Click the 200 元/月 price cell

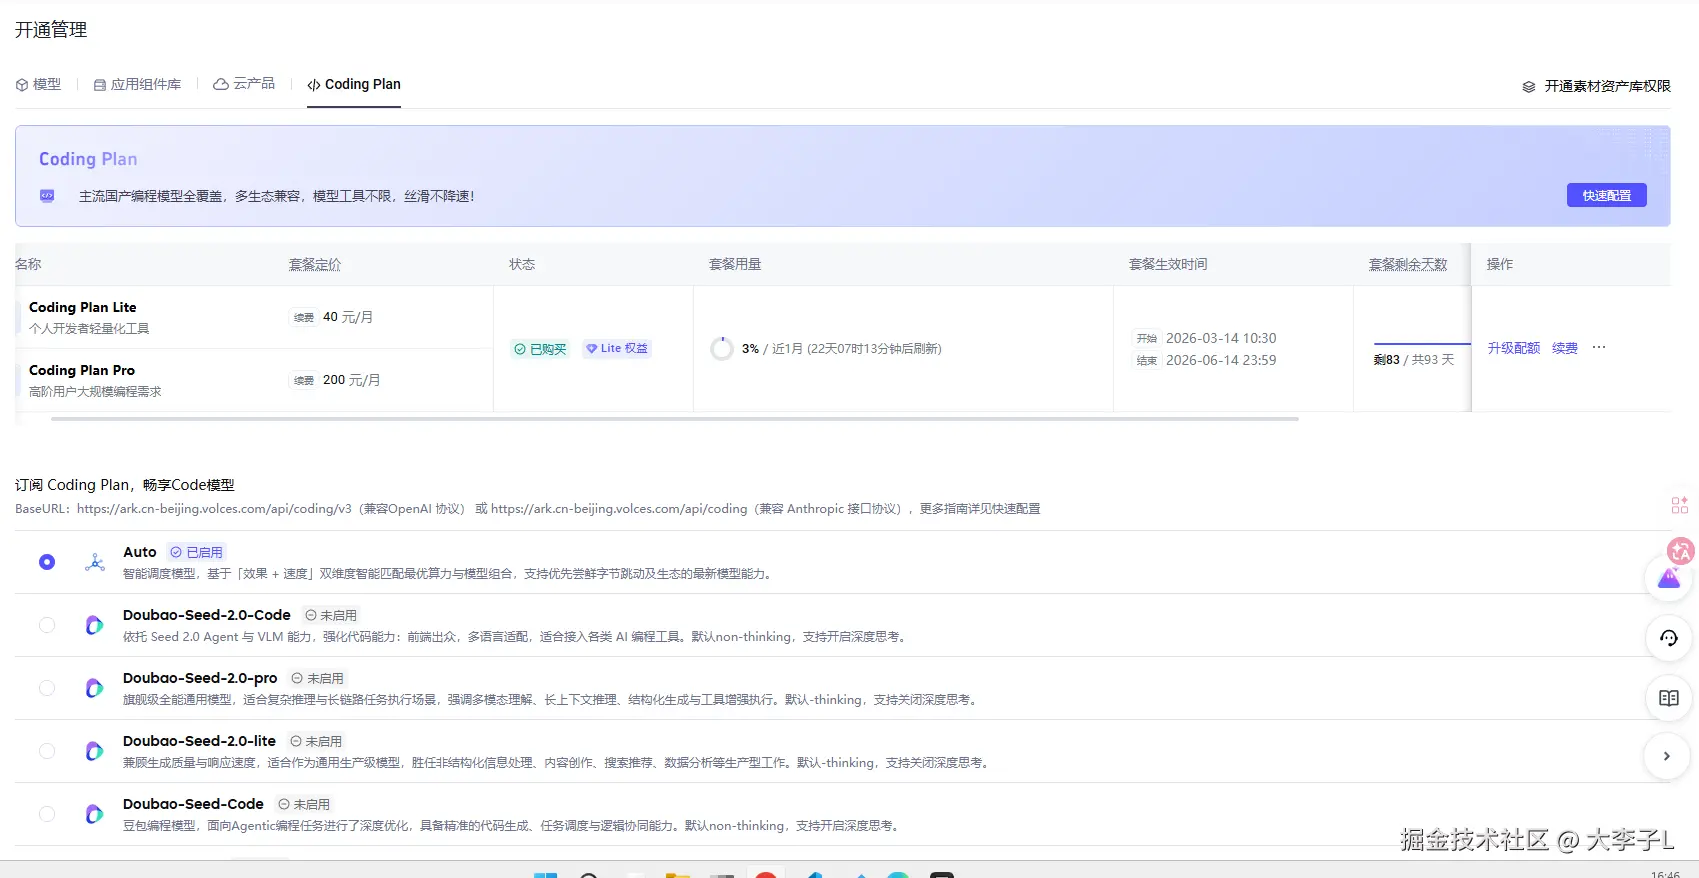tap(351, 380)
